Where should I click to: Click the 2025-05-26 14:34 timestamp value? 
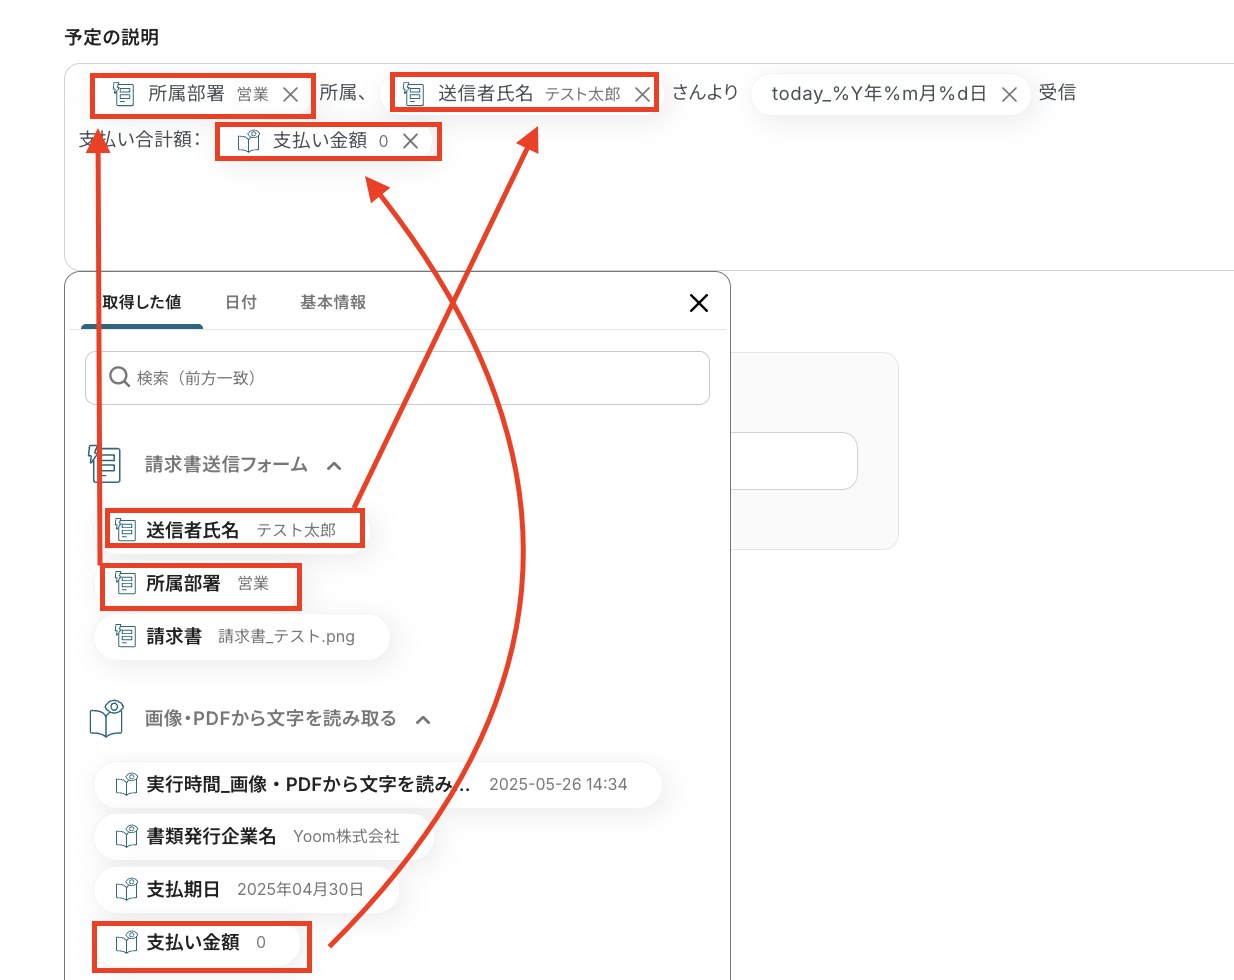pos(558,785)
